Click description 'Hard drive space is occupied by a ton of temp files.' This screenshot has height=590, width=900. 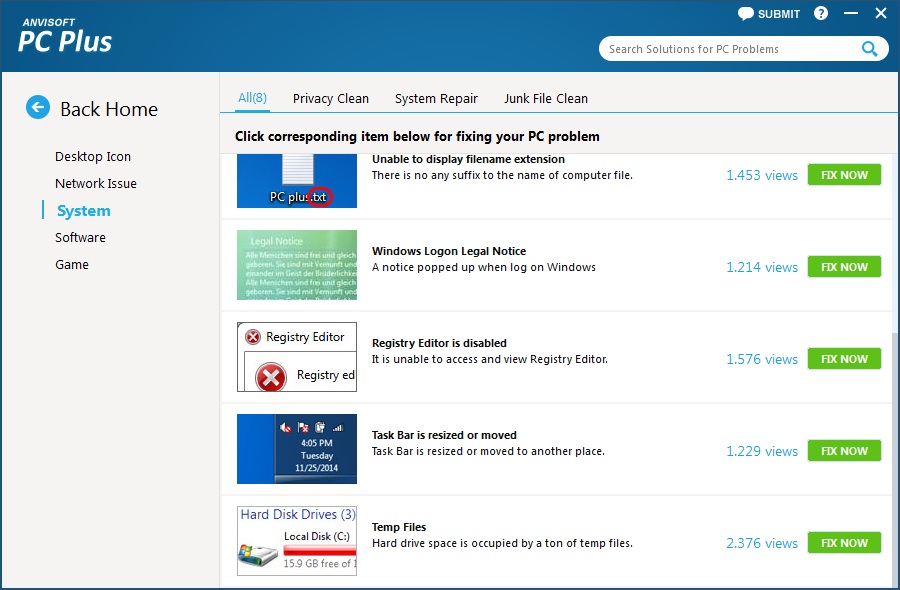pos(502,543)
